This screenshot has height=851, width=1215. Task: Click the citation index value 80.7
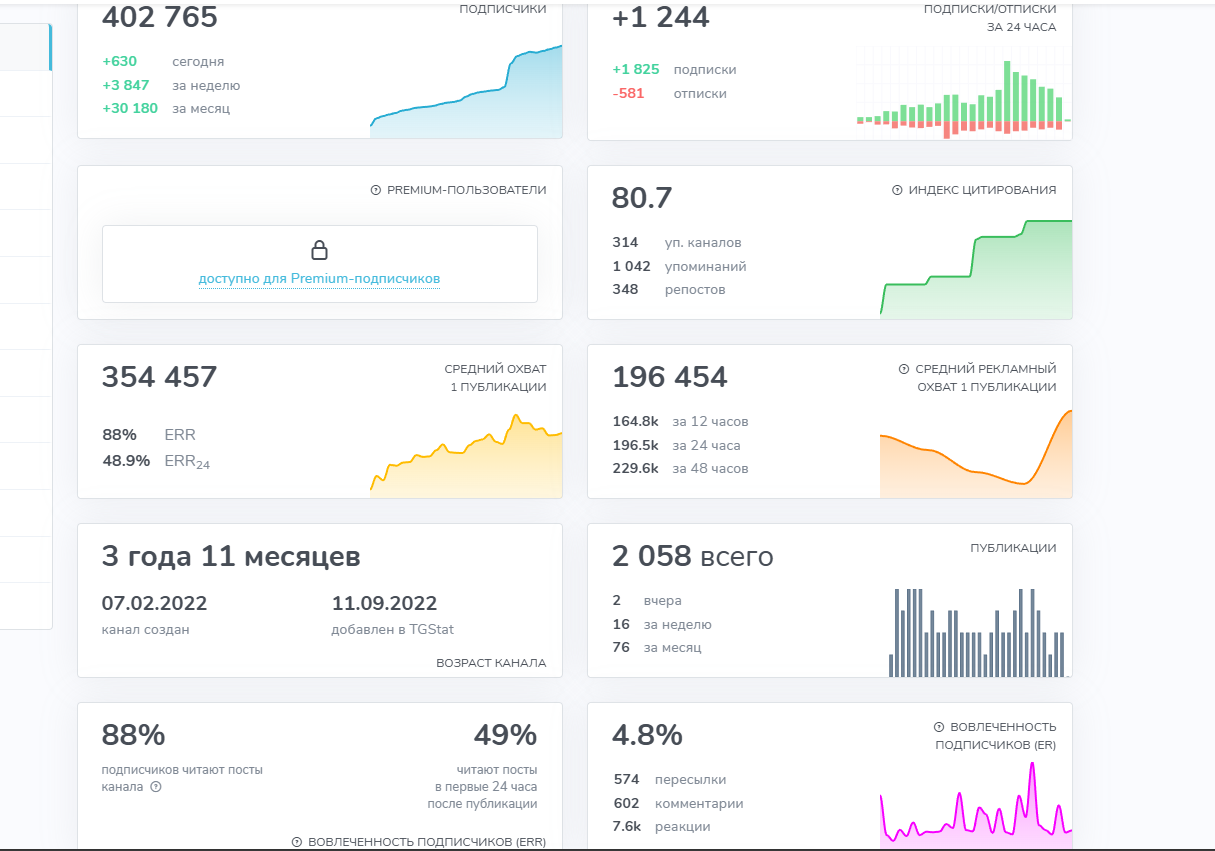tap(642, 198)
